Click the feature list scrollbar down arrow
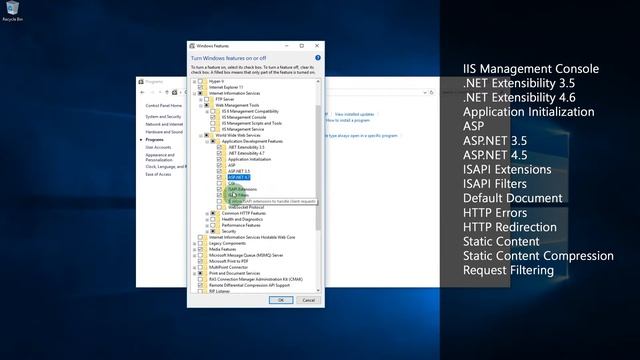640x360 pixels. click(x=318, y=290)
